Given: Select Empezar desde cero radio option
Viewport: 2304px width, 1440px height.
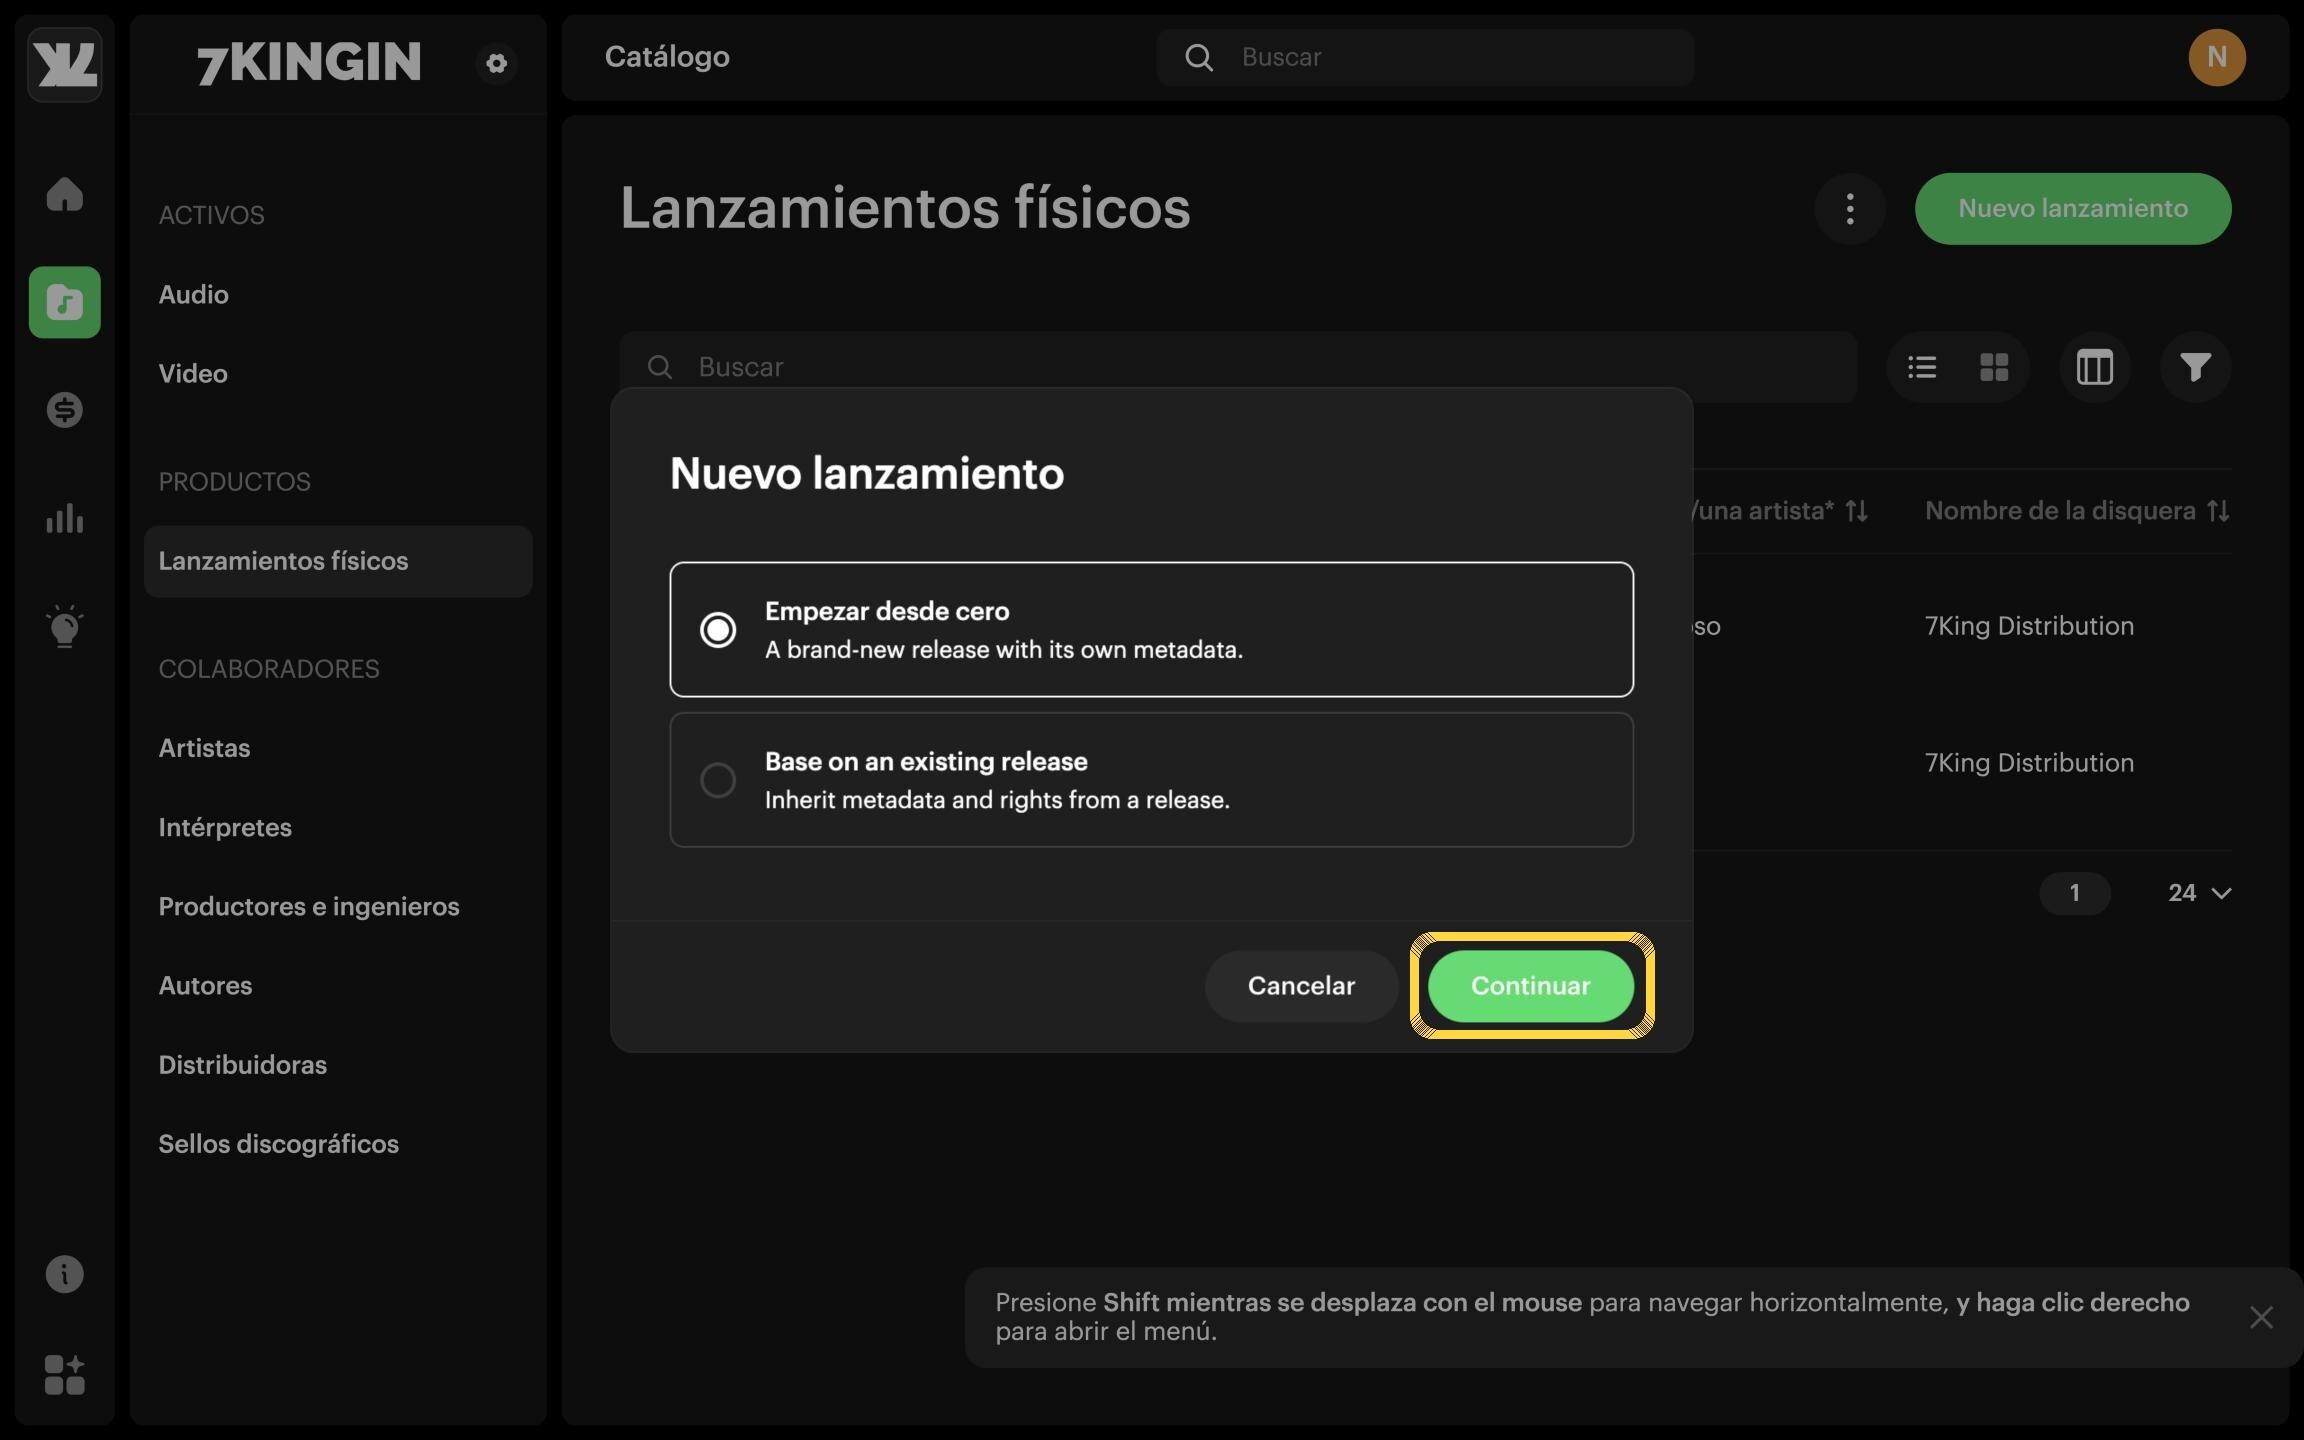Looking at the screenshot, I should click(1152, 629).
